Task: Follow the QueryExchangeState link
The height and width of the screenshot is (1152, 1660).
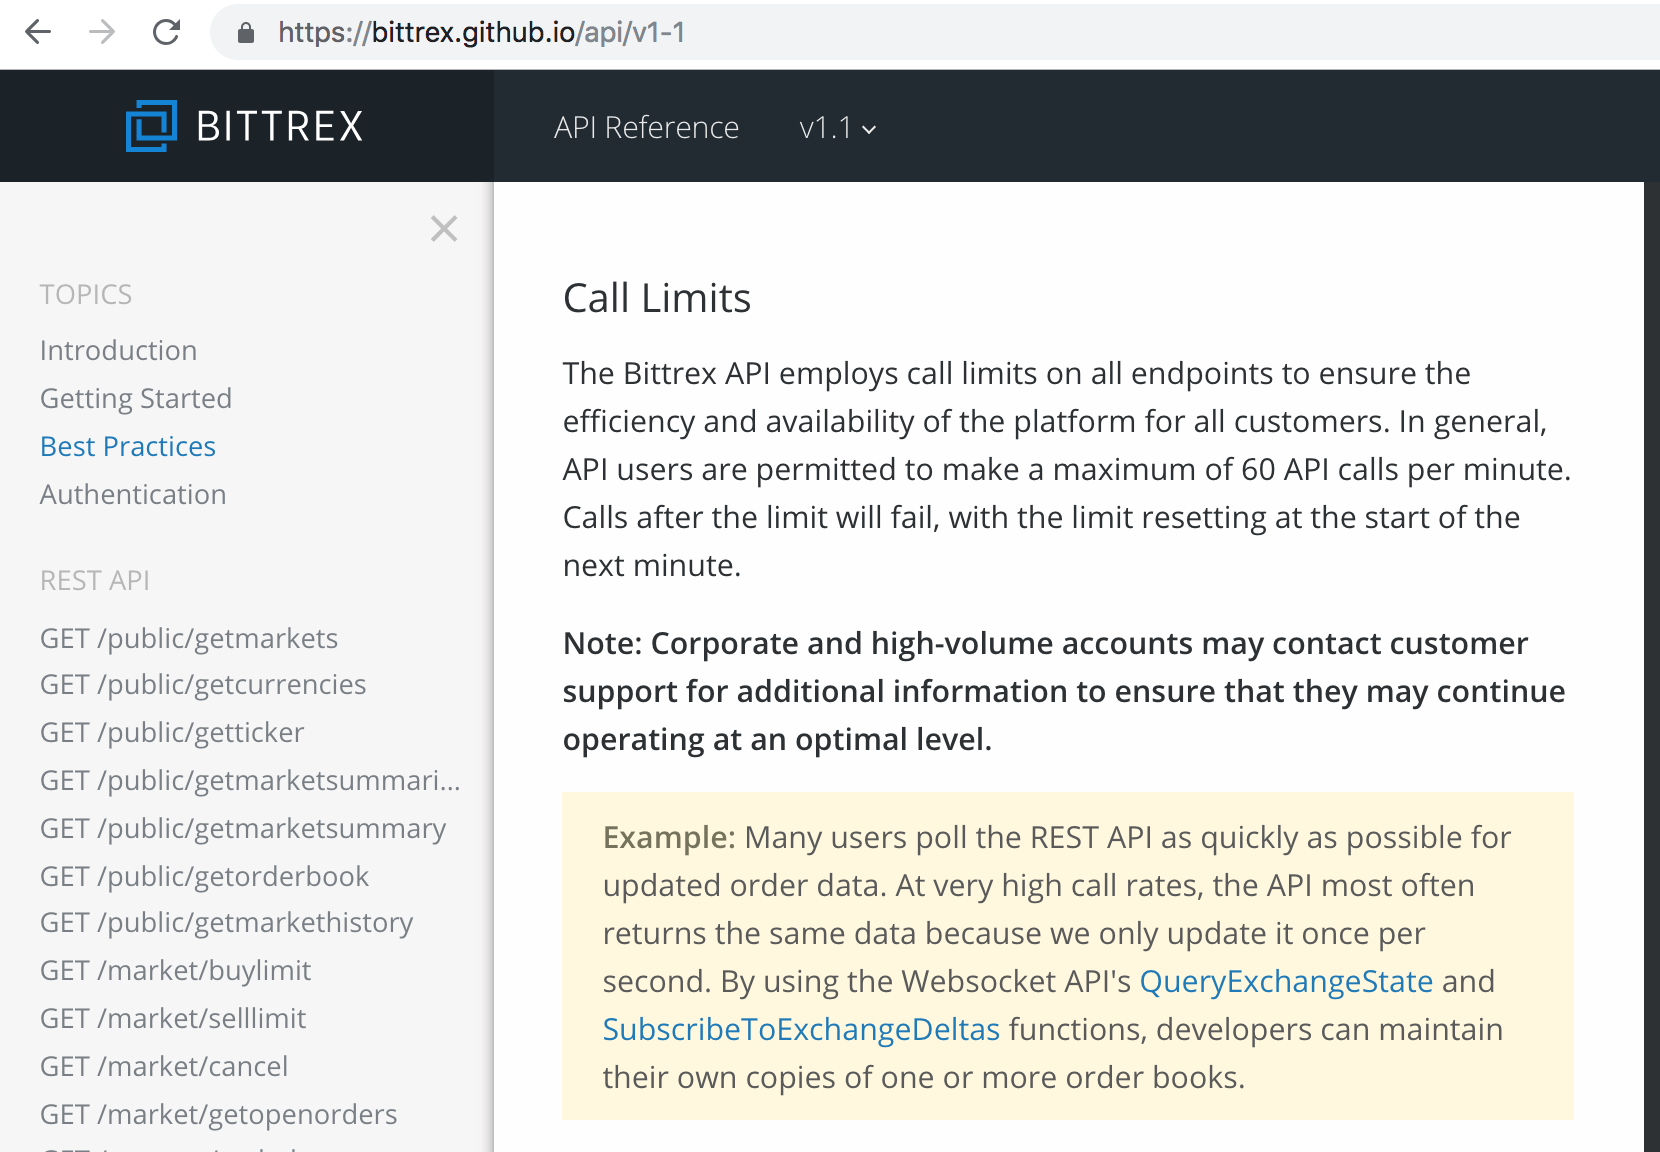Action: pos(1286,981)
